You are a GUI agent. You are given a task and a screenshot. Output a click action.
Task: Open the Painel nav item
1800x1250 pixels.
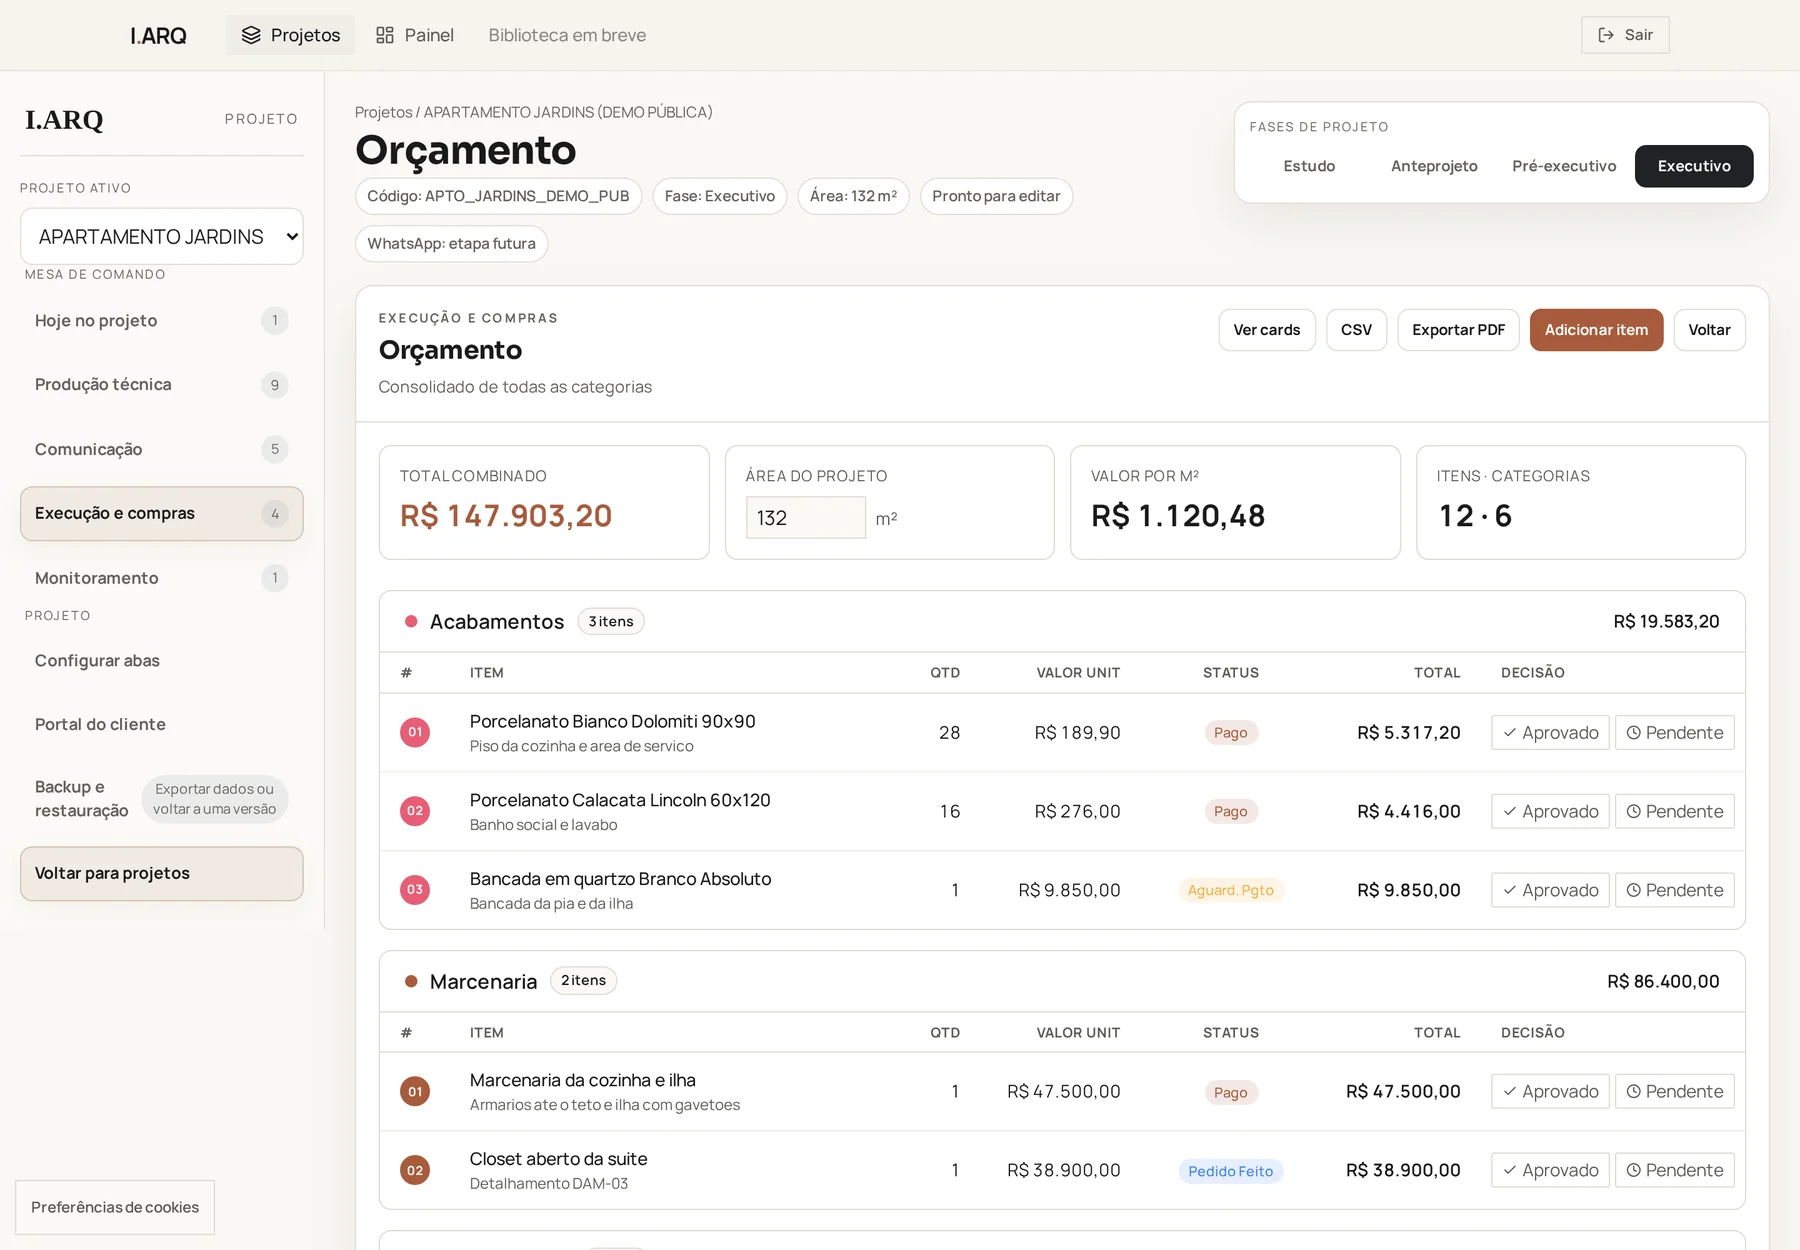414,35
